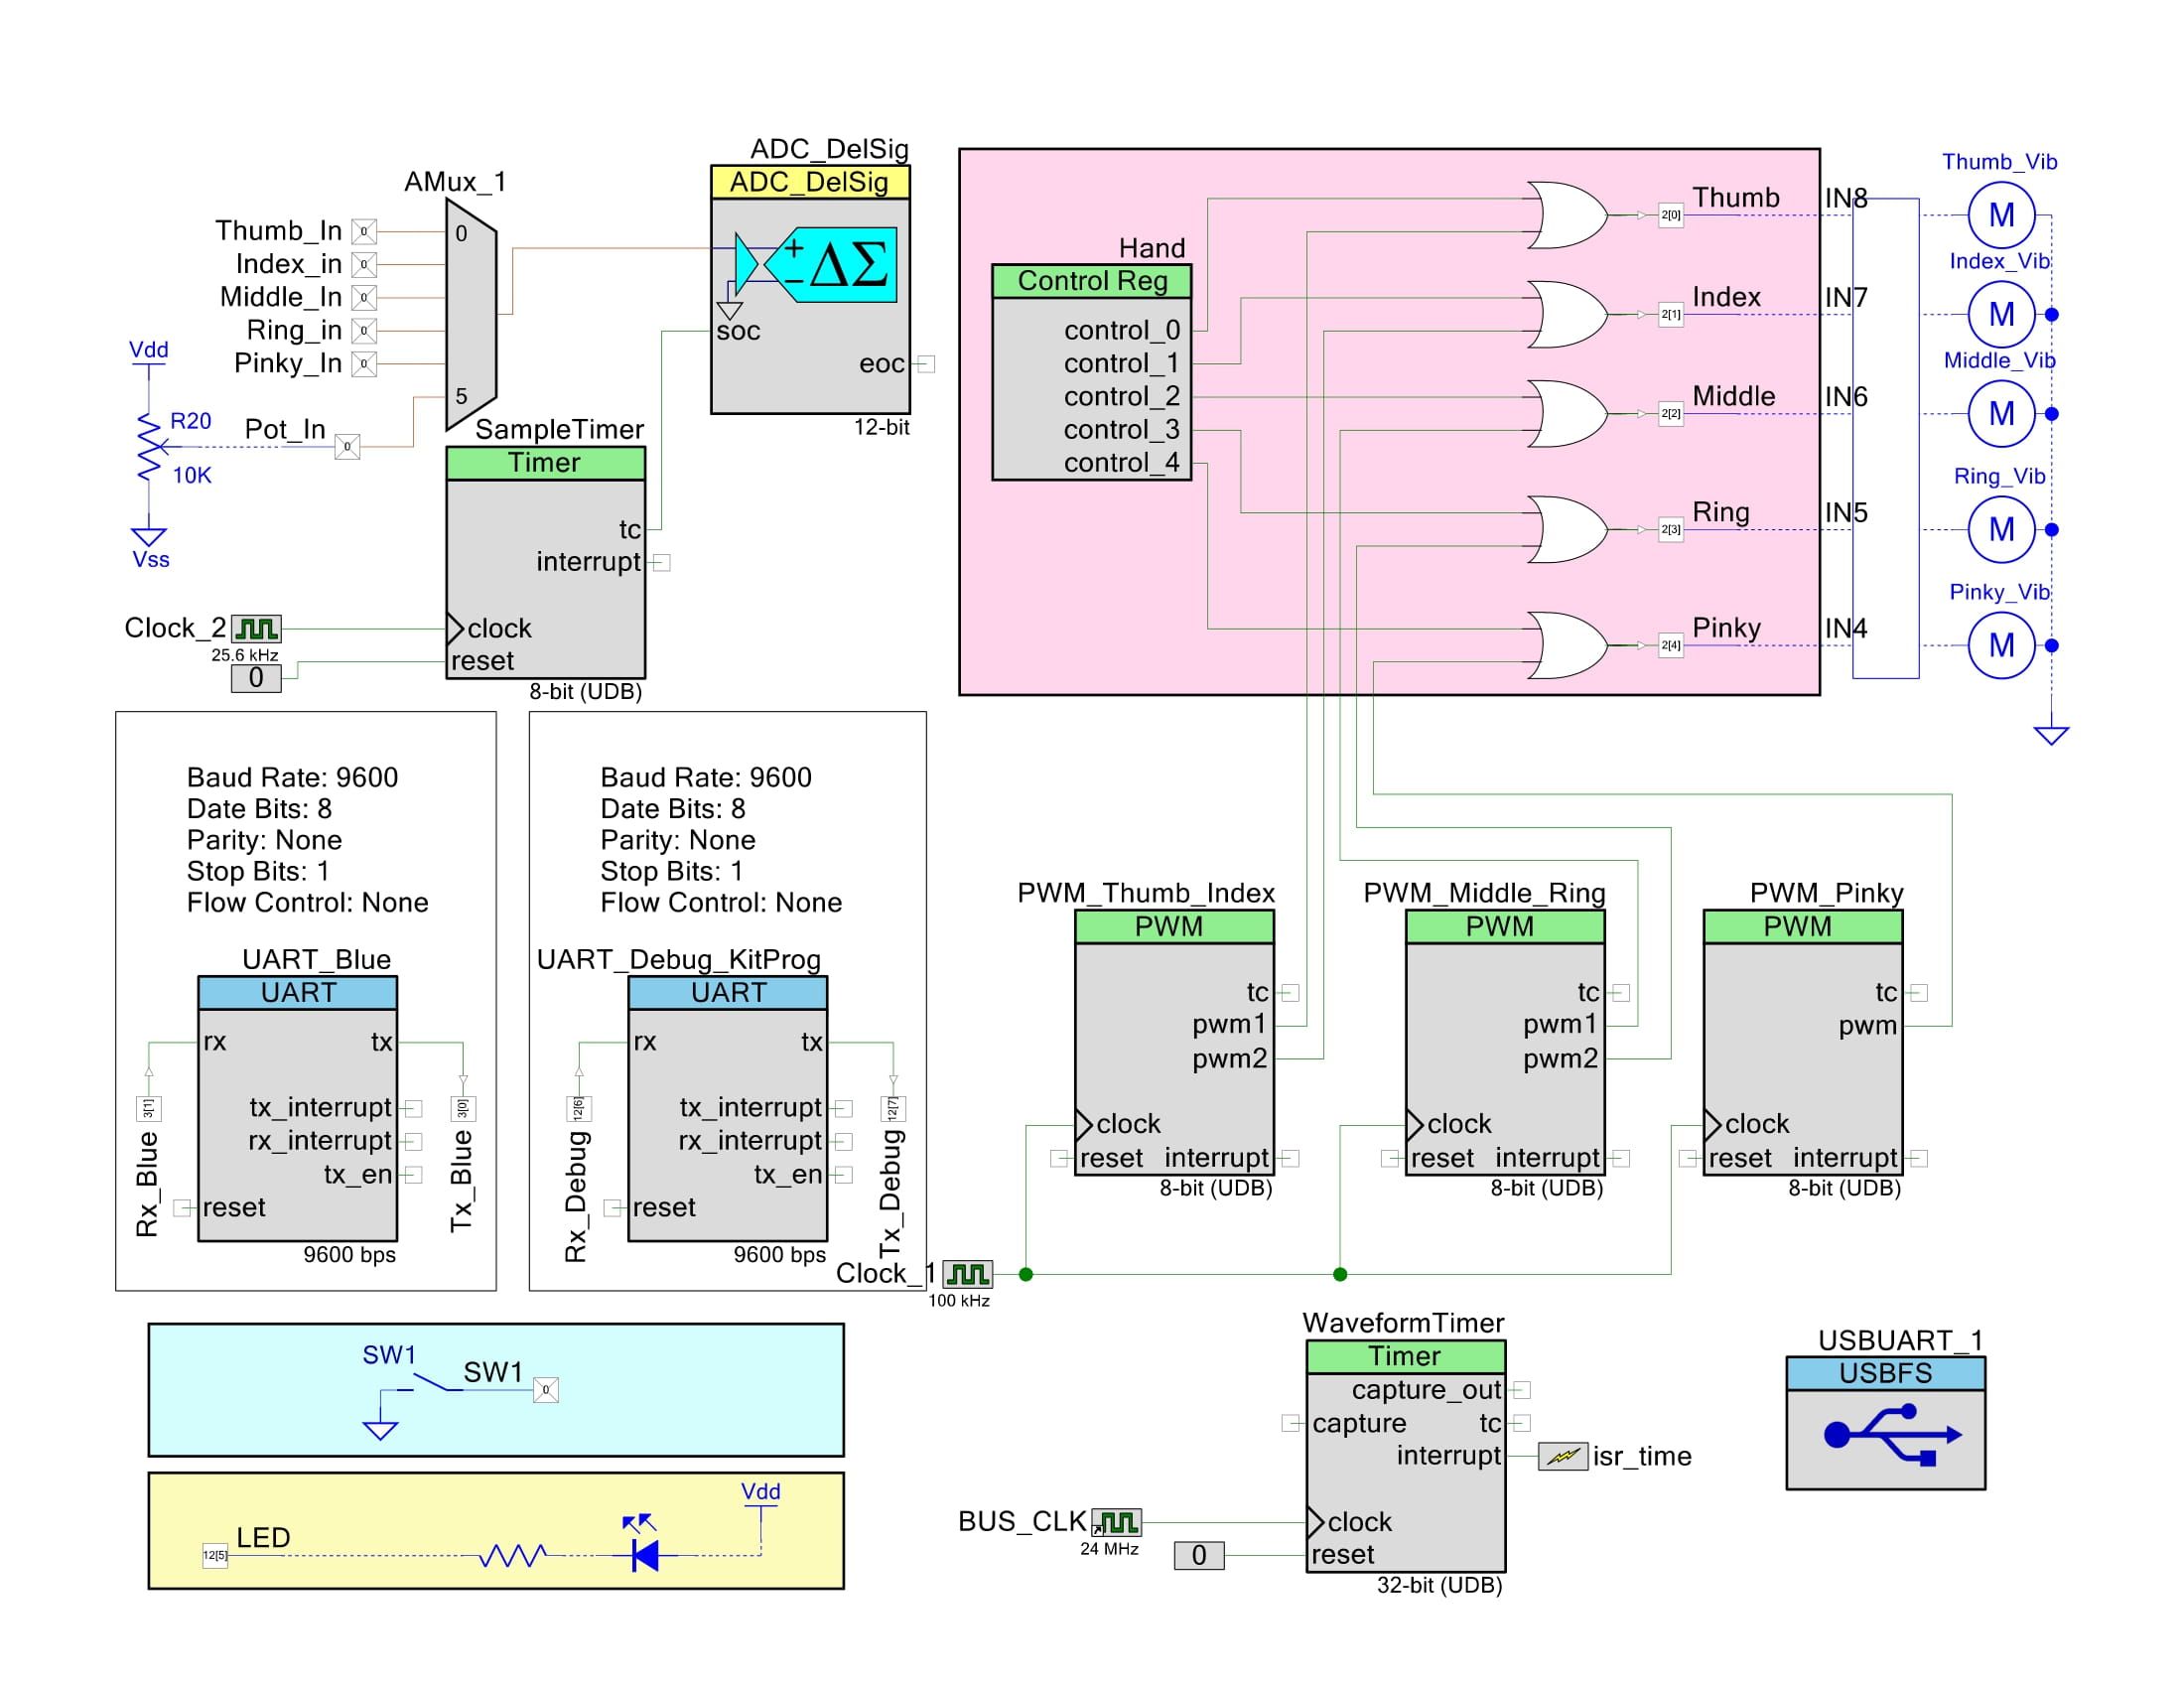Image resolution: width=2184 pixels, height=1688 pixels.
Task: Click the WaveformTimer block title
Action: pyautogui.click(x=1404, y=1357)
